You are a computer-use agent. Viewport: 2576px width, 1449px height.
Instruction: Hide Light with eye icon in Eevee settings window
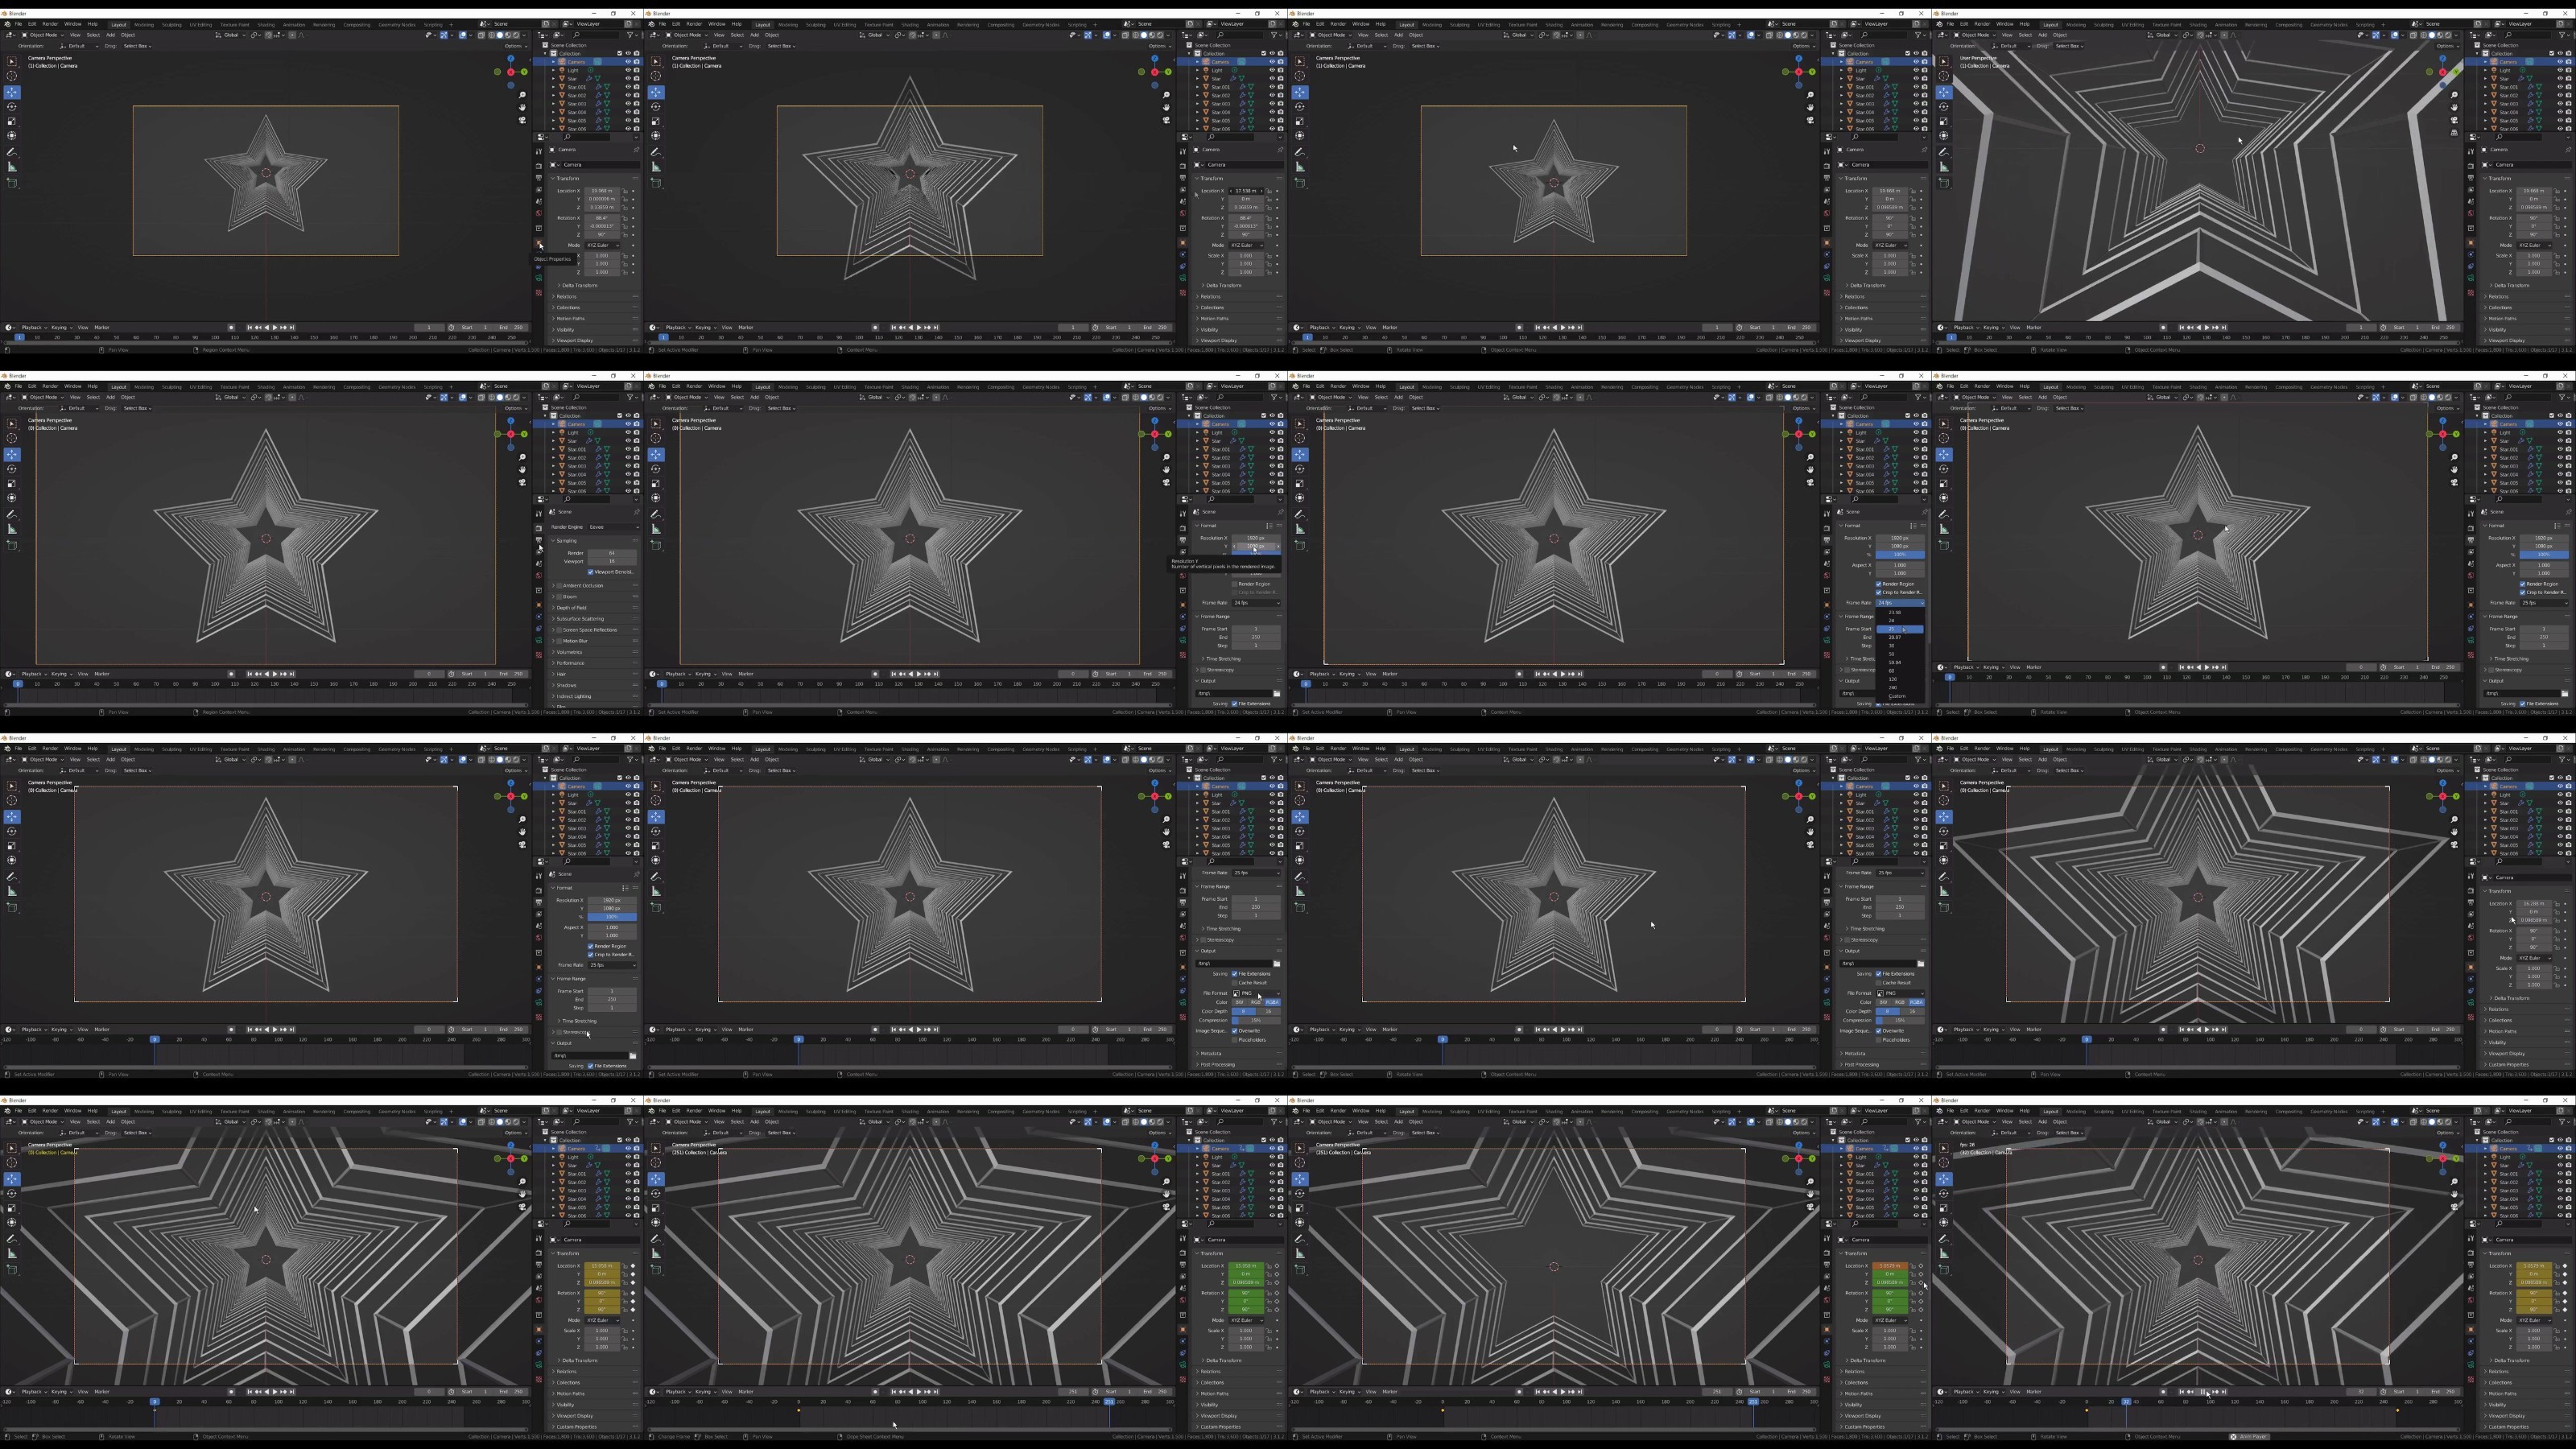(629, 432)
